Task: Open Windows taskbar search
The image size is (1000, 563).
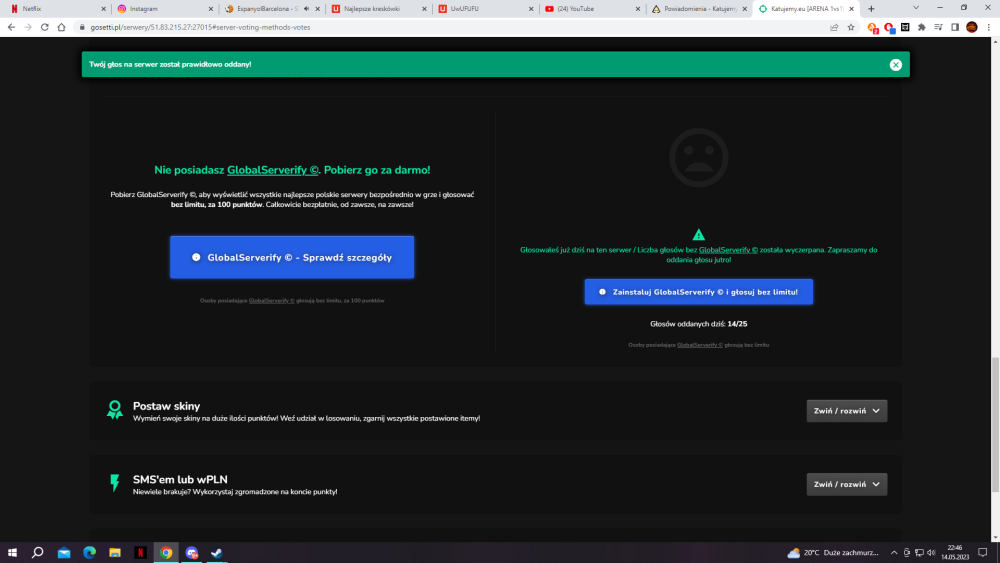Action: (x=38, y=553)
